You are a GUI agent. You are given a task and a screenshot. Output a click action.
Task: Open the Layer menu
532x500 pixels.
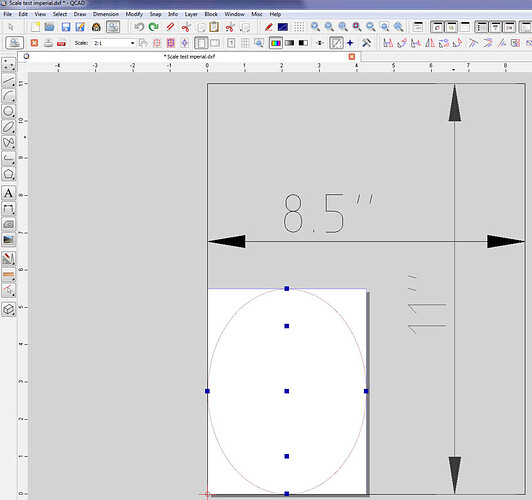pyautogui.click(x=191, y=14)
